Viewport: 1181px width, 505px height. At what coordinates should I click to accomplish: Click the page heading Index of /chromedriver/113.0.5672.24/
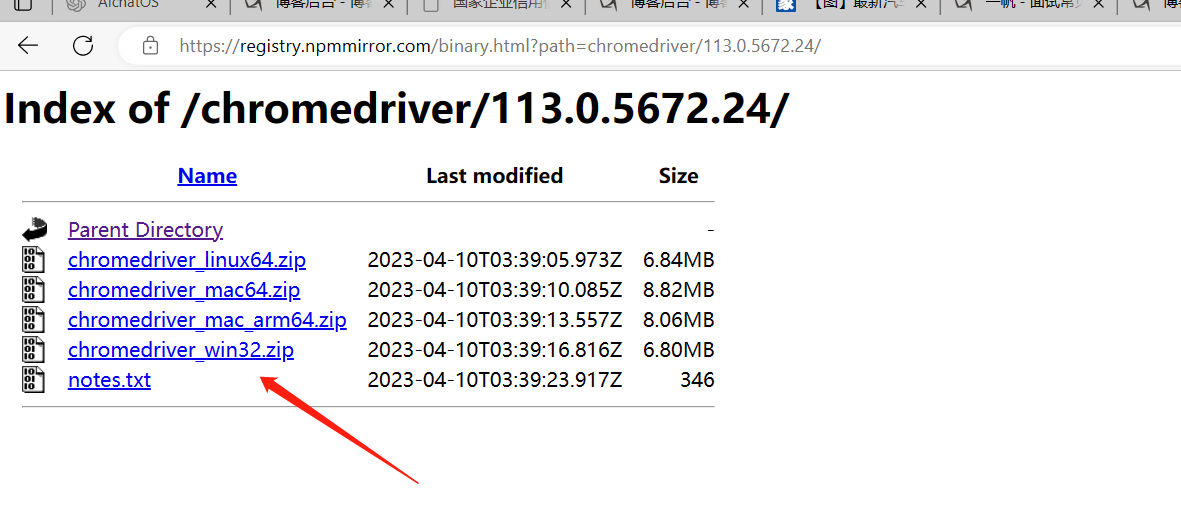click(397, 109)
